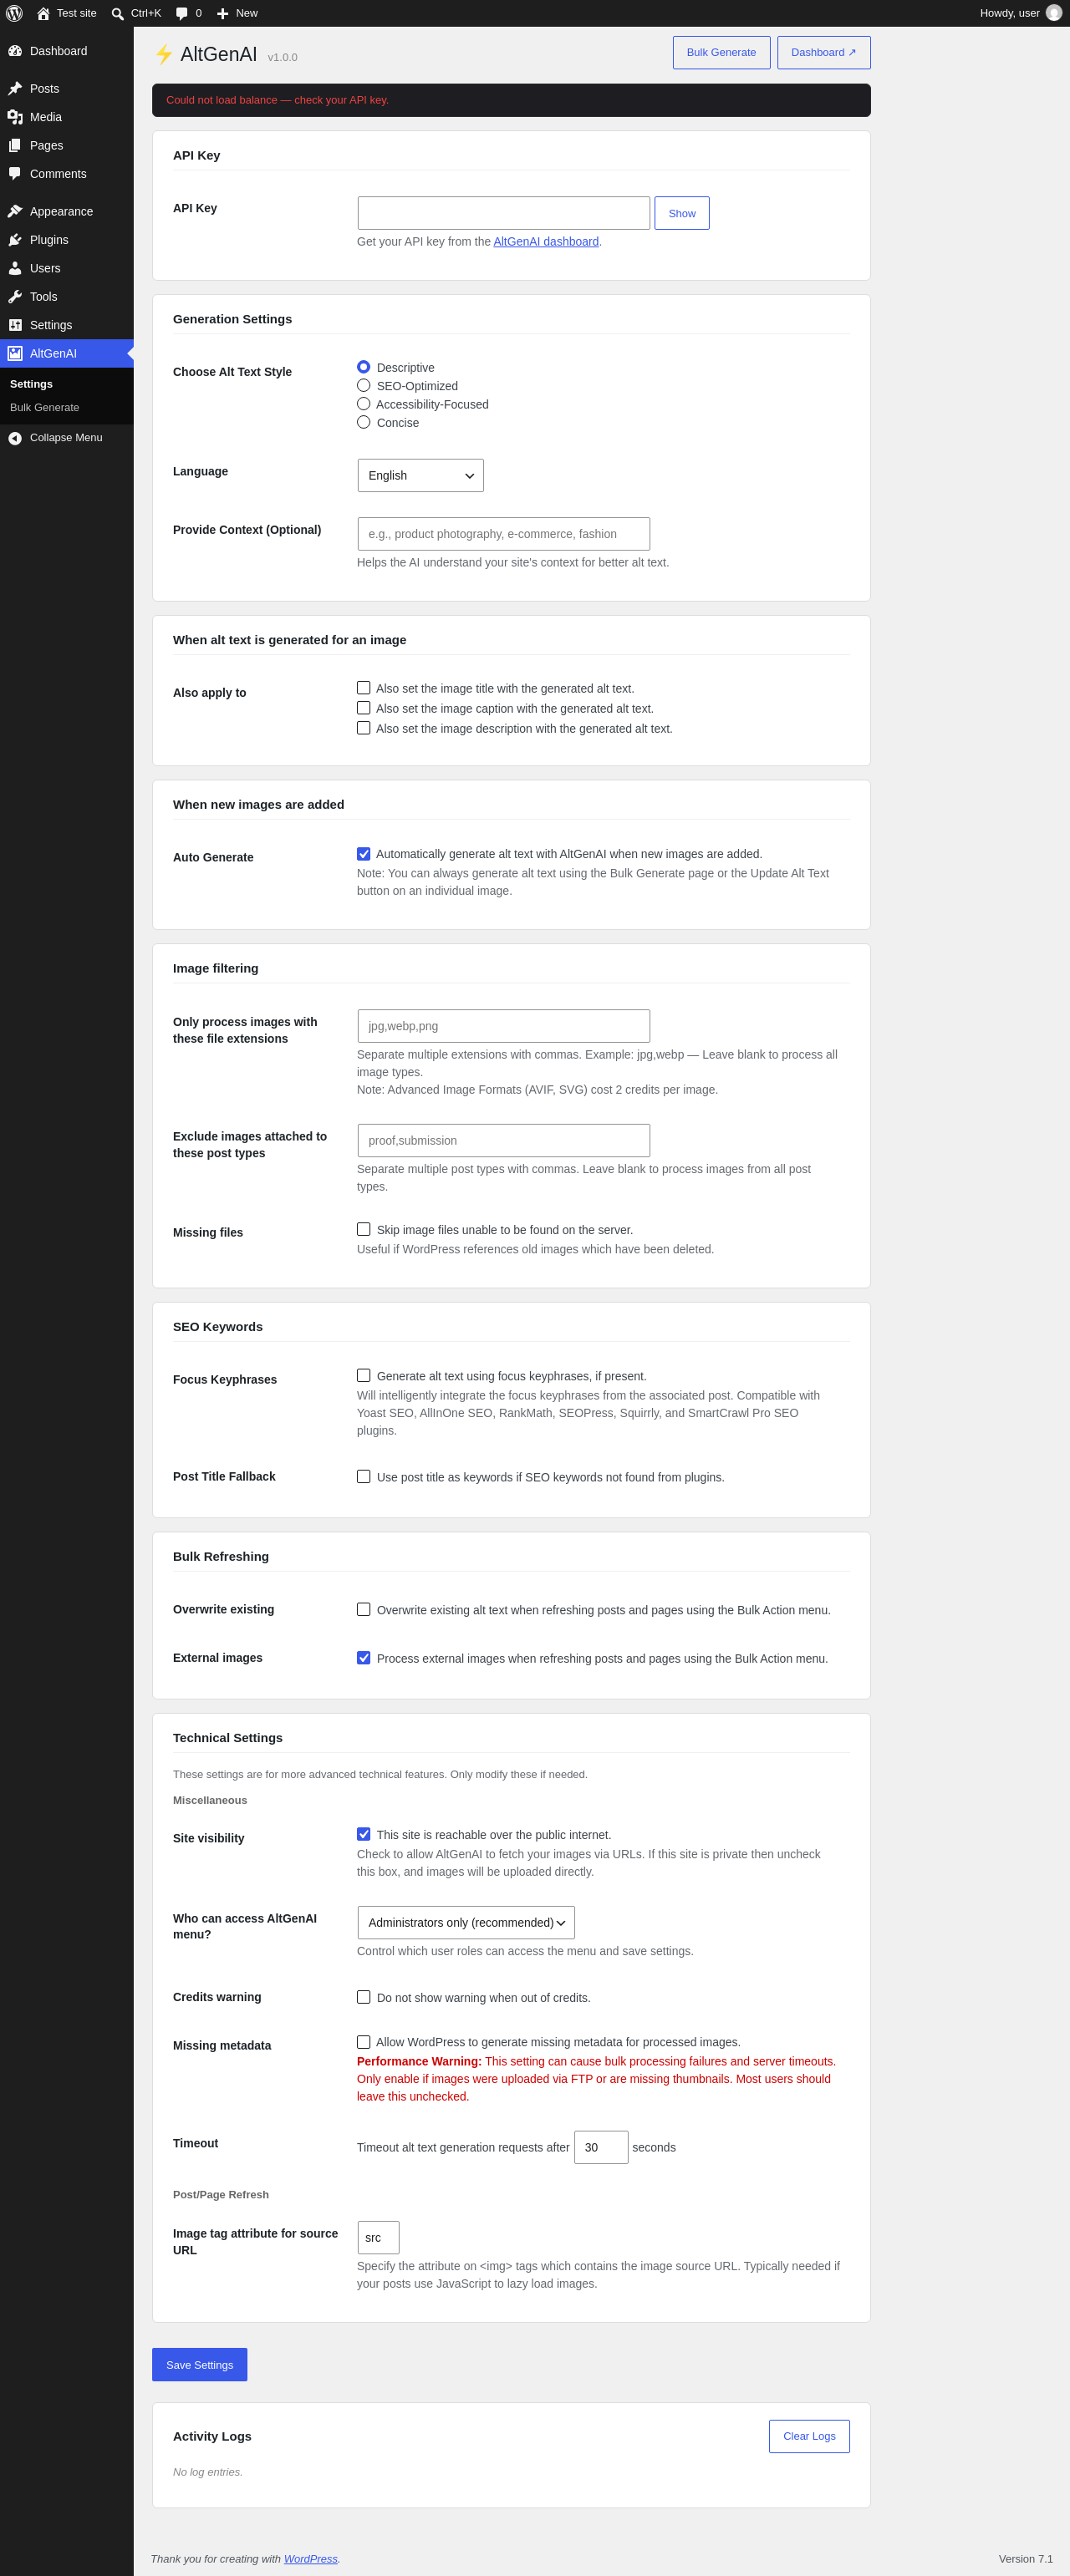Click the Appearance paintbrush icon

point(15,212)
